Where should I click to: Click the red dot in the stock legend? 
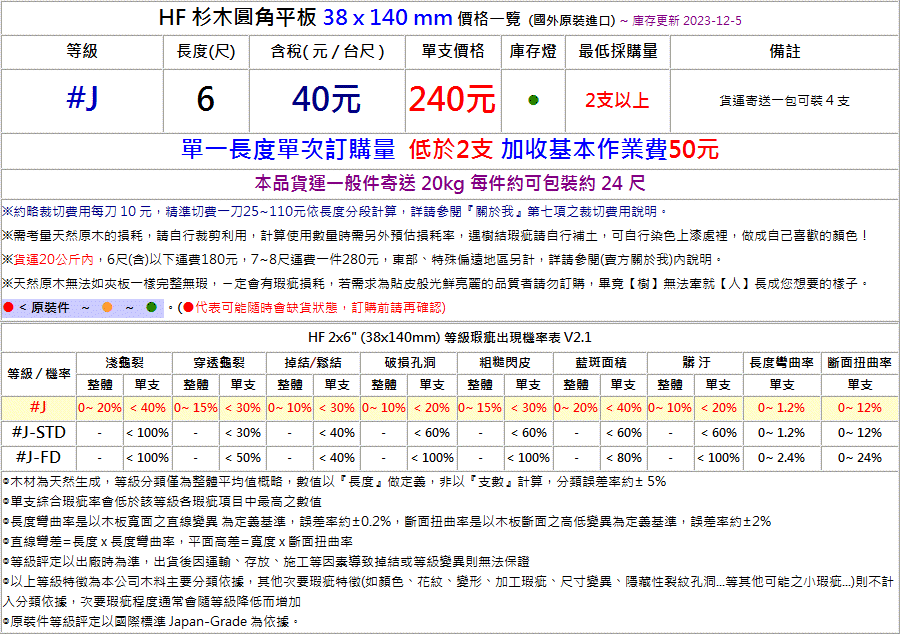click(x=8, y=307)
